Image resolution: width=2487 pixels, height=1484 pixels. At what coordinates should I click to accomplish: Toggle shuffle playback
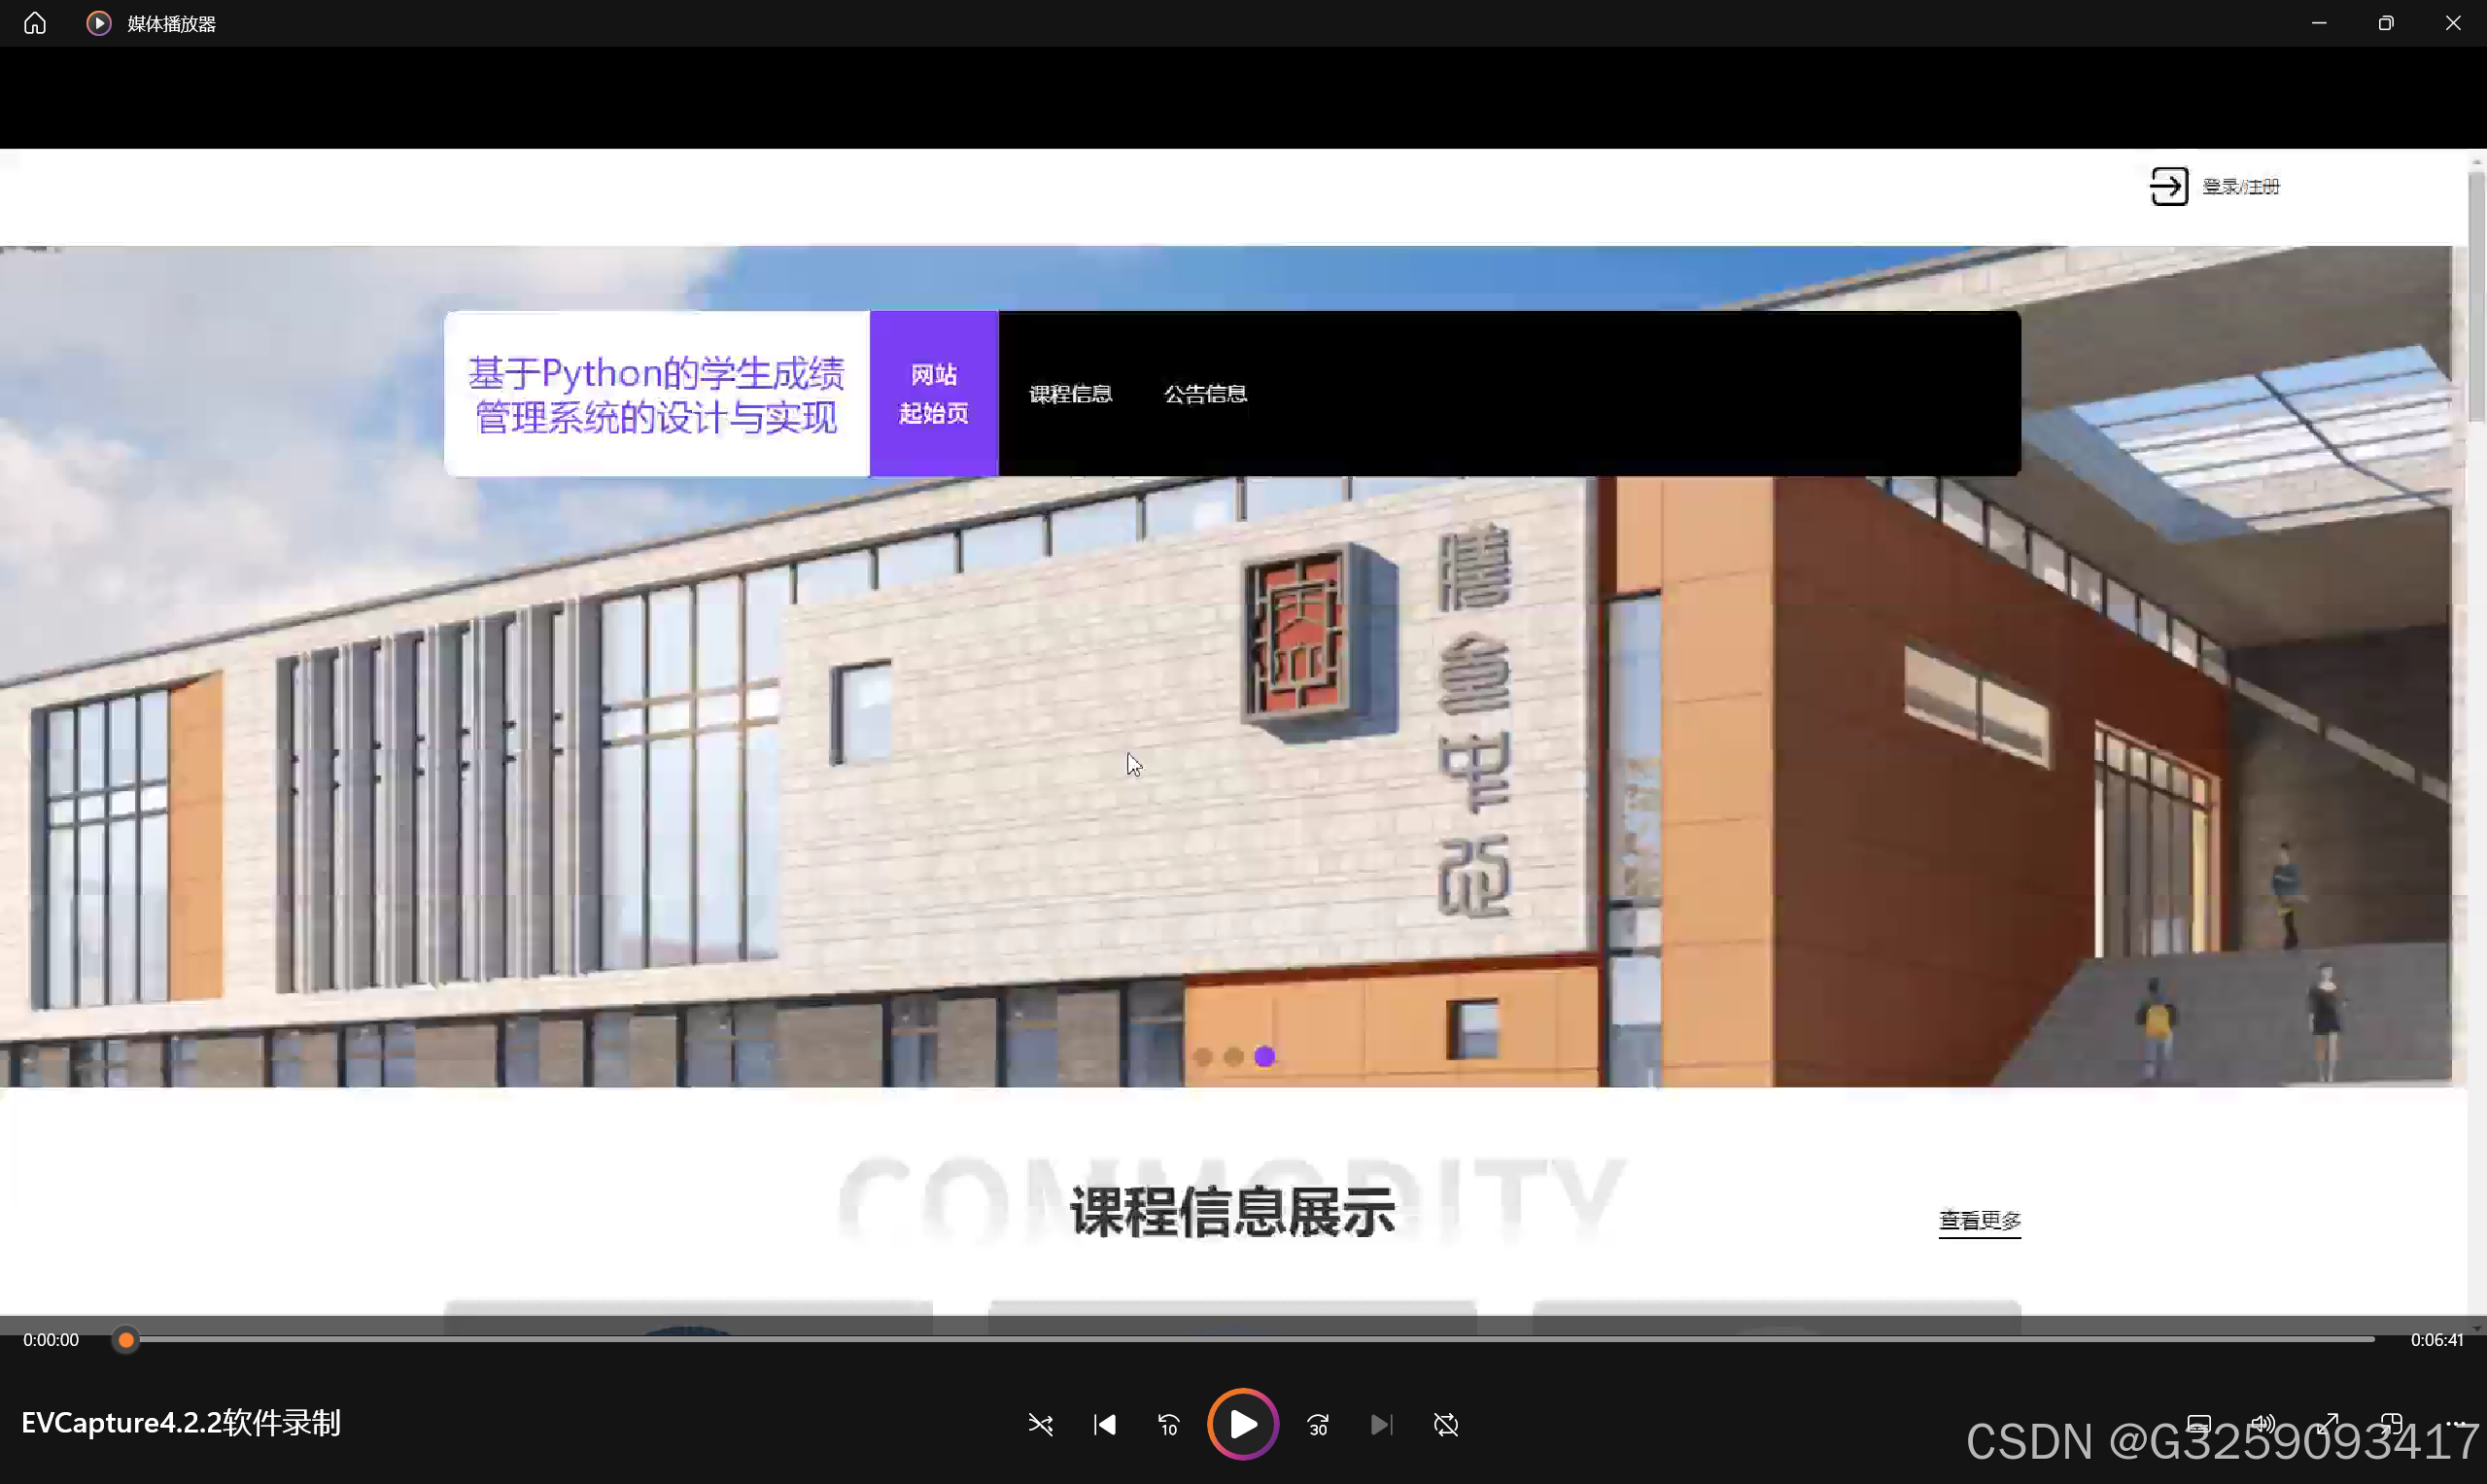click(1040, 1424)
